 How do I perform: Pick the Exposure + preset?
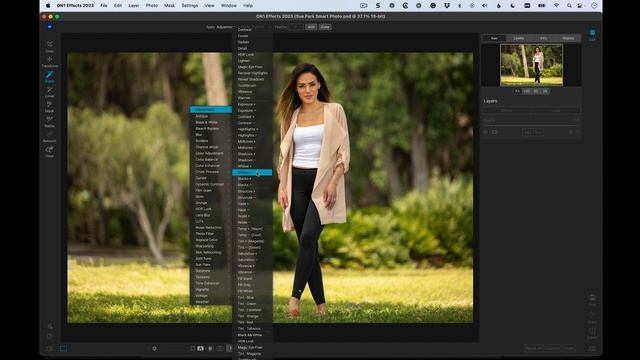(x=252, y=104)
